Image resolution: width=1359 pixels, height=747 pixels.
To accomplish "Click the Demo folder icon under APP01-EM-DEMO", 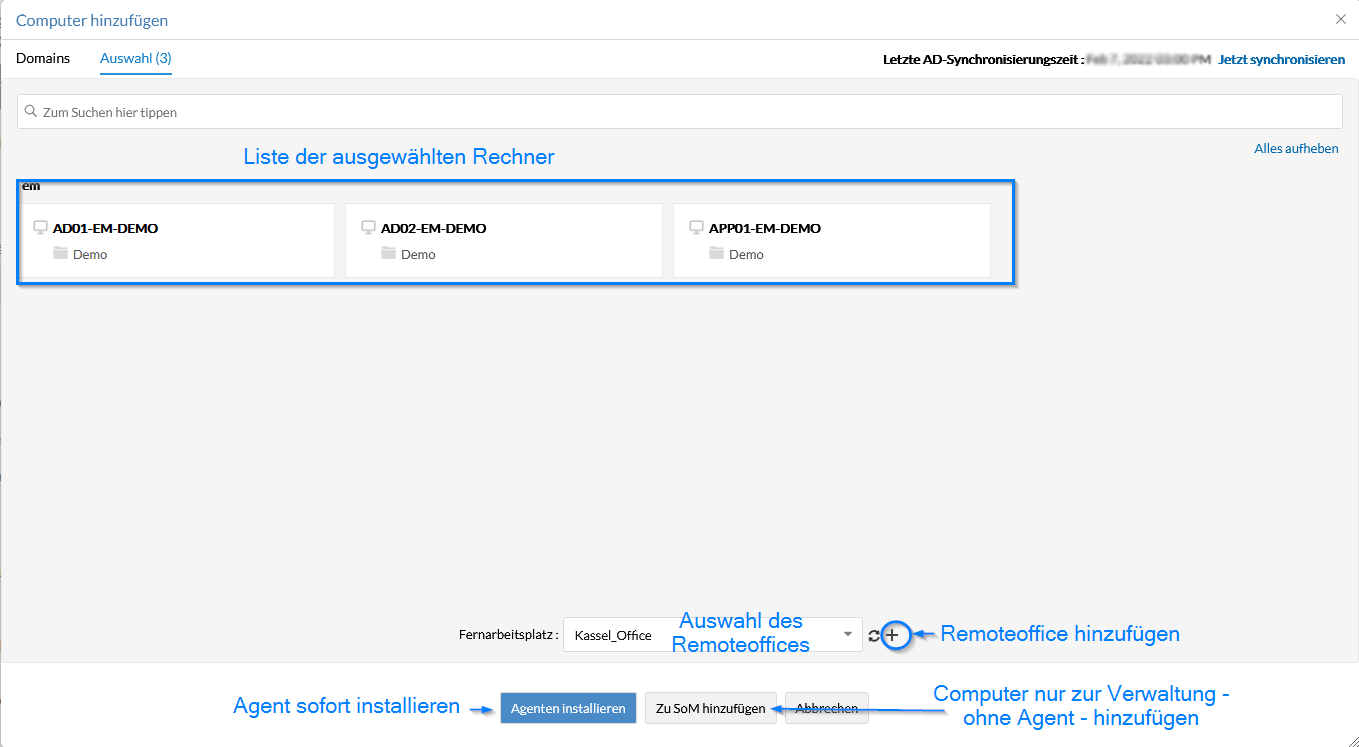I will pyautogui.click(x=717, y=254).
